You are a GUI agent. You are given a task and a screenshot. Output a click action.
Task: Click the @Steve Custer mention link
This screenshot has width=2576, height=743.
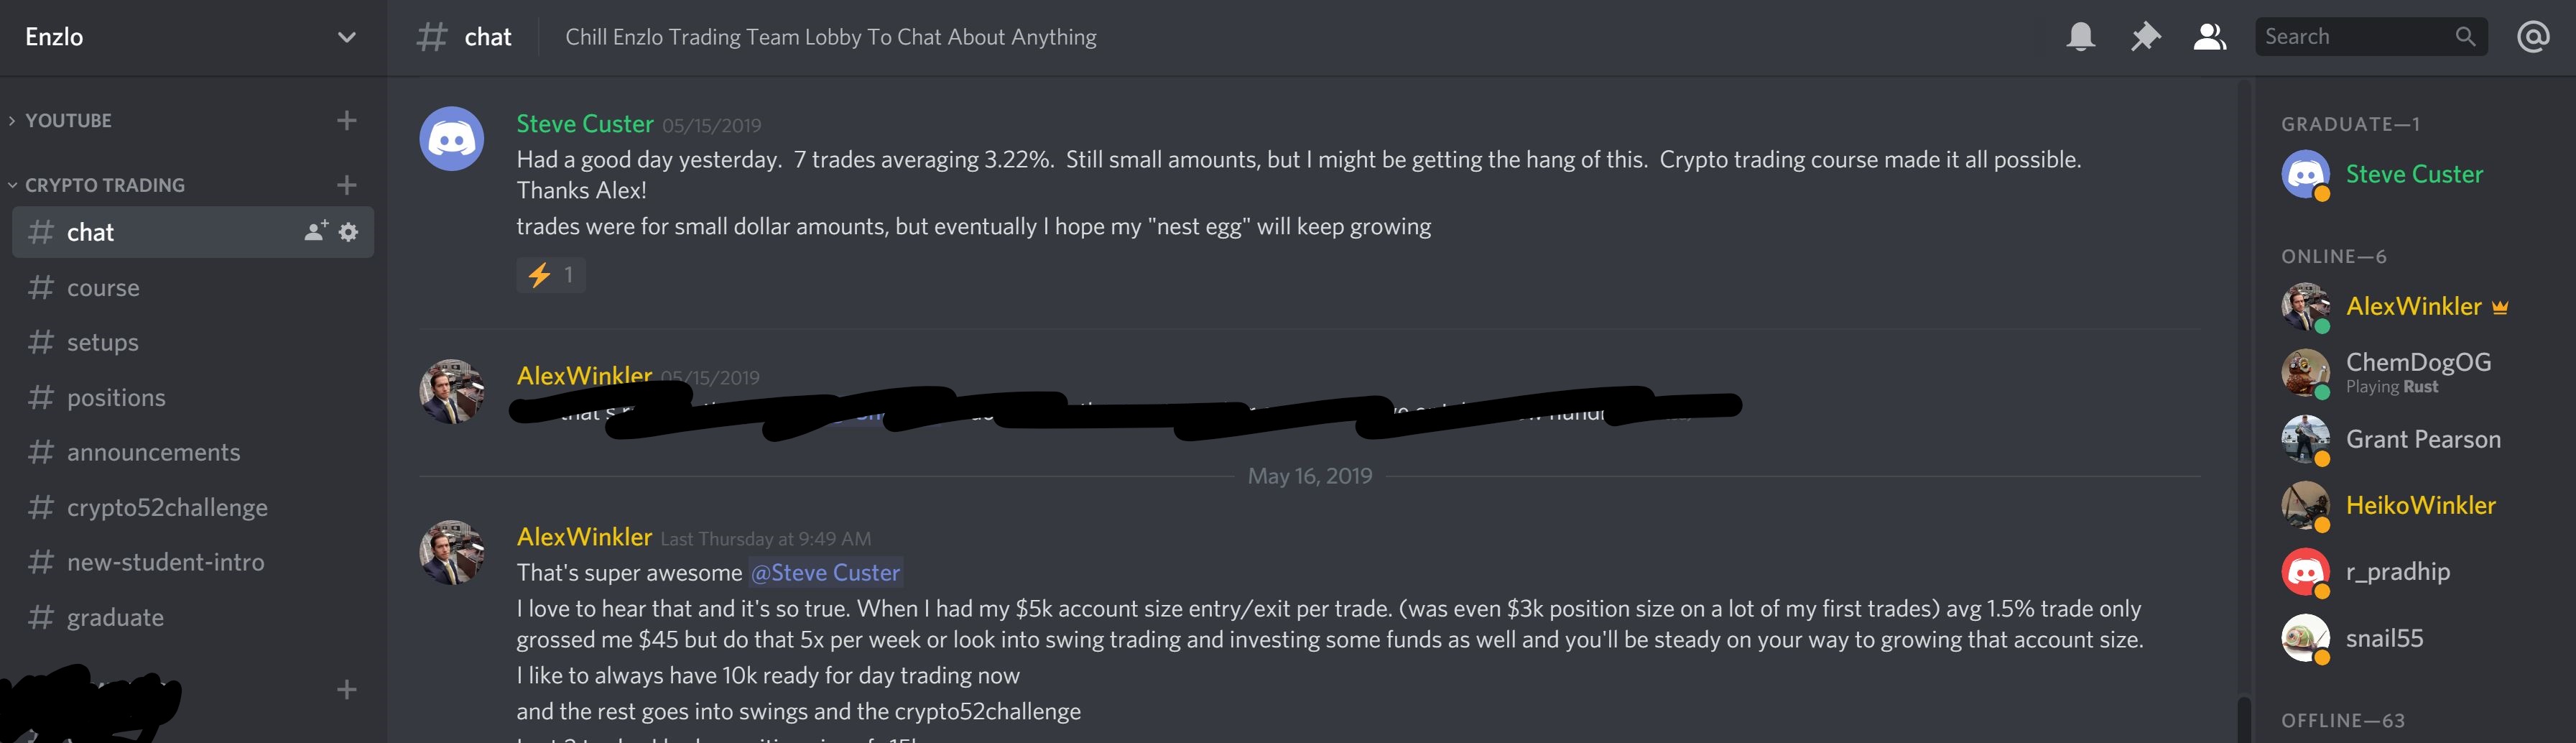pyautogui.click(x=826, y=572)
